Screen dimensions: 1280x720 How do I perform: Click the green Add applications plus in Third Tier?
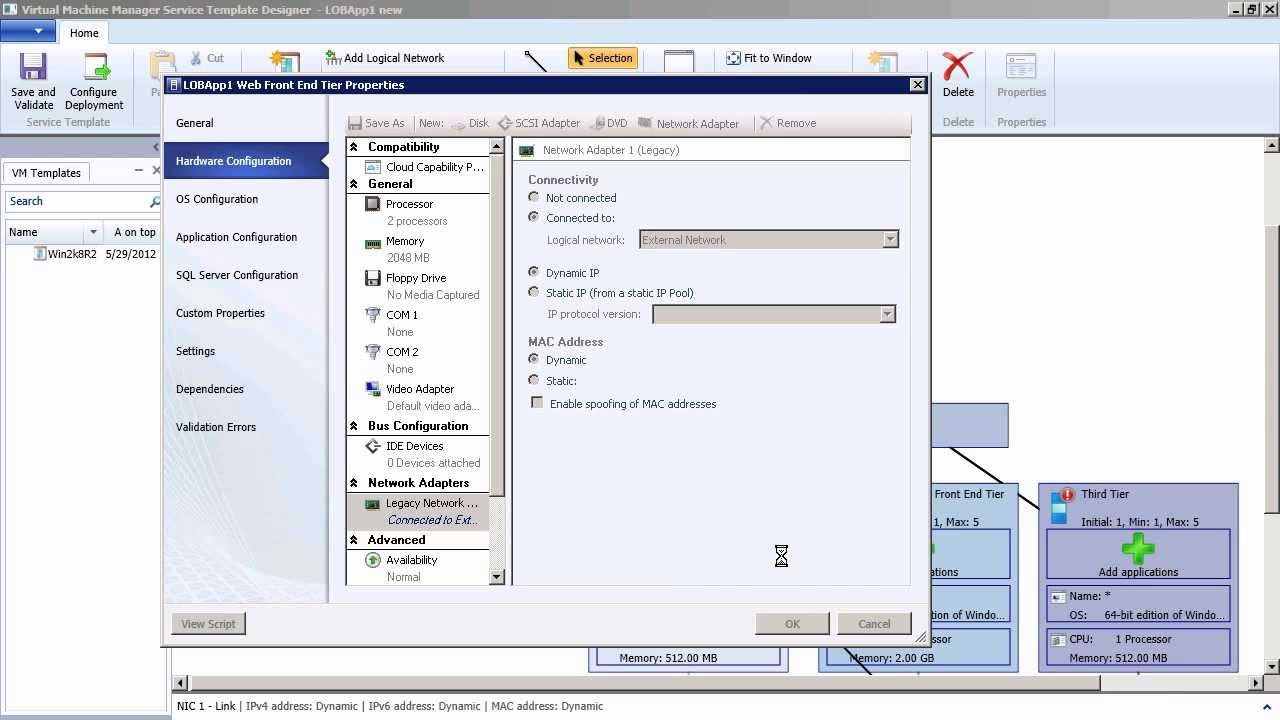click(x=1138, y=549)
